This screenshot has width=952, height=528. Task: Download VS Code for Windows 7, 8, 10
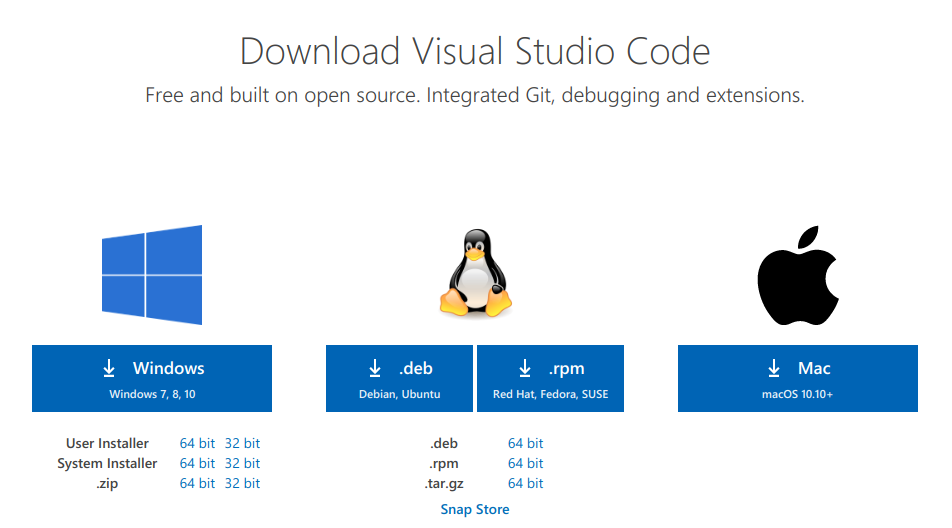152,379
